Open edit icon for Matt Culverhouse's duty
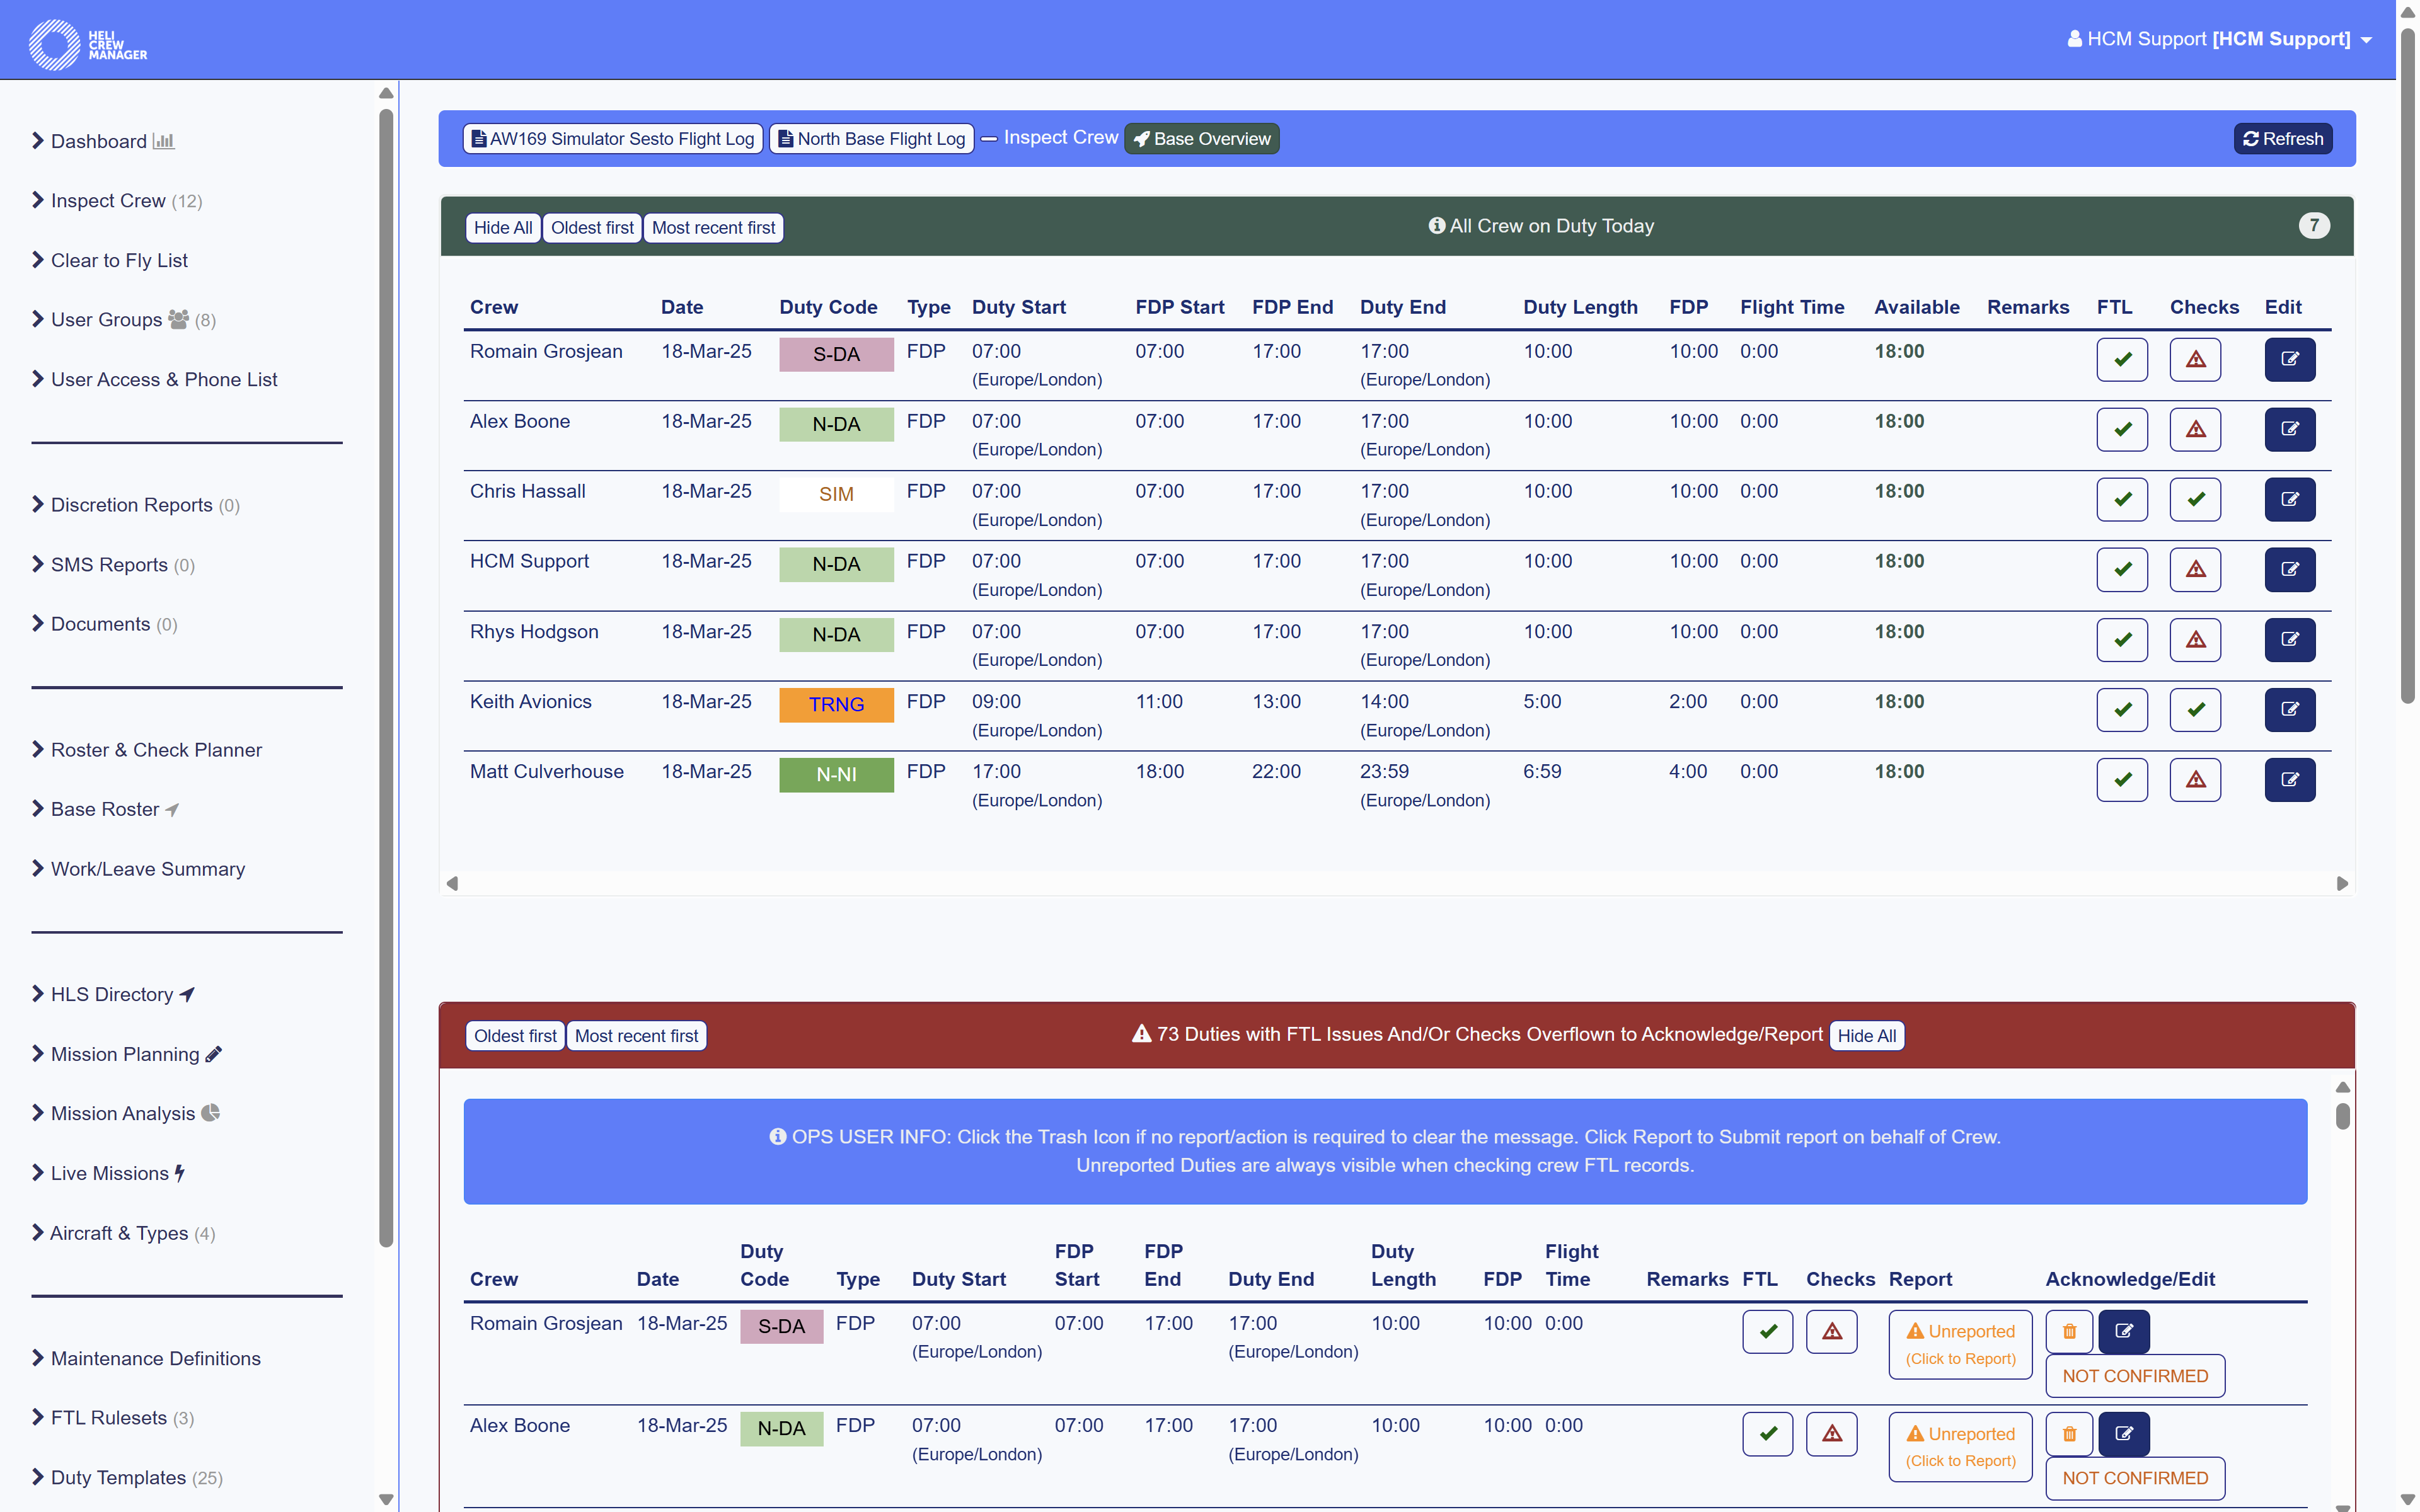The image size is (2420, 1512). pyautogui.click(x=2289, y=779)
